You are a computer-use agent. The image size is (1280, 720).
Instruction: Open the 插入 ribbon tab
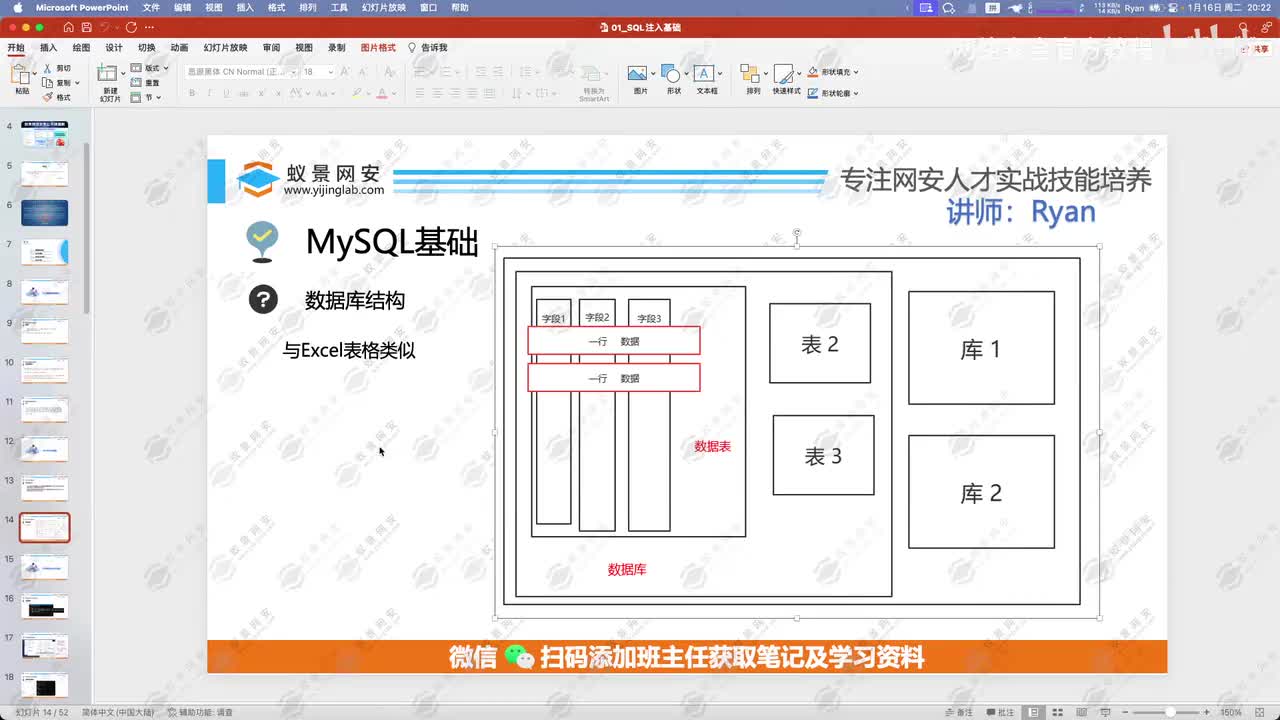click(48, 47)
